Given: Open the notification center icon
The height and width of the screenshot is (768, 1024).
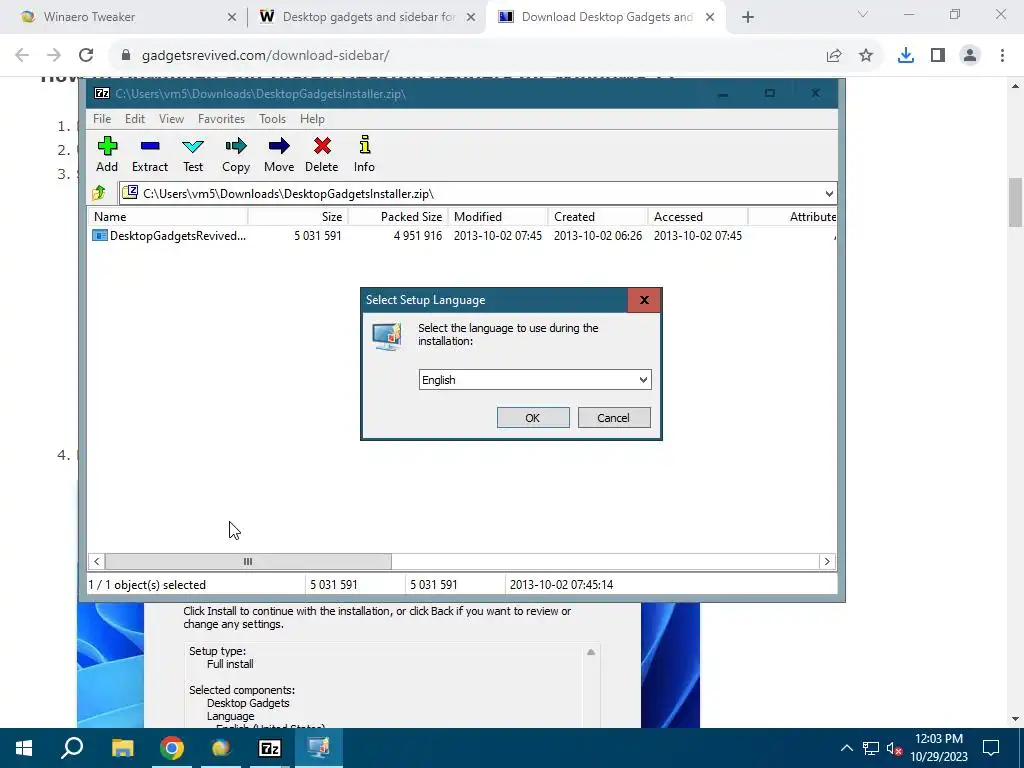Looking at the screenshot, I should [991, 748].
